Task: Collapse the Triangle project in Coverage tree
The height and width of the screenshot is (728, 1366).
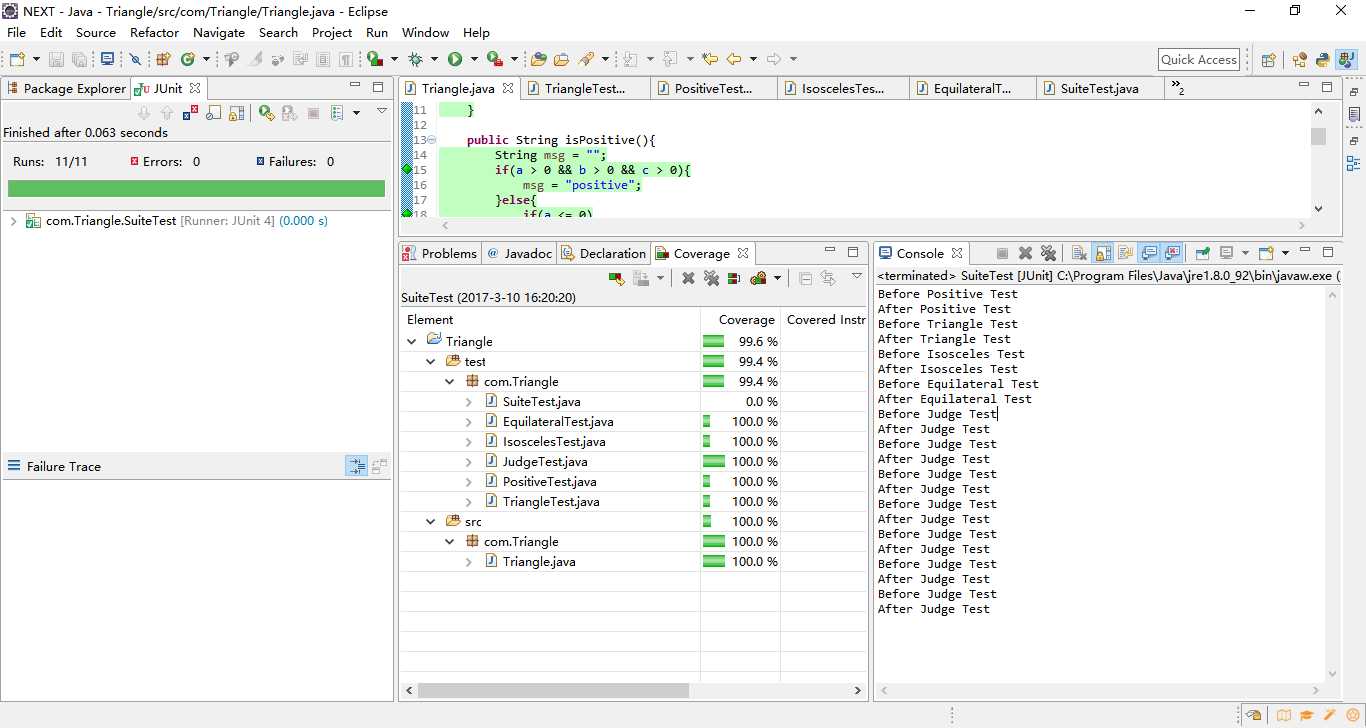Action: [x=412, y=341]
